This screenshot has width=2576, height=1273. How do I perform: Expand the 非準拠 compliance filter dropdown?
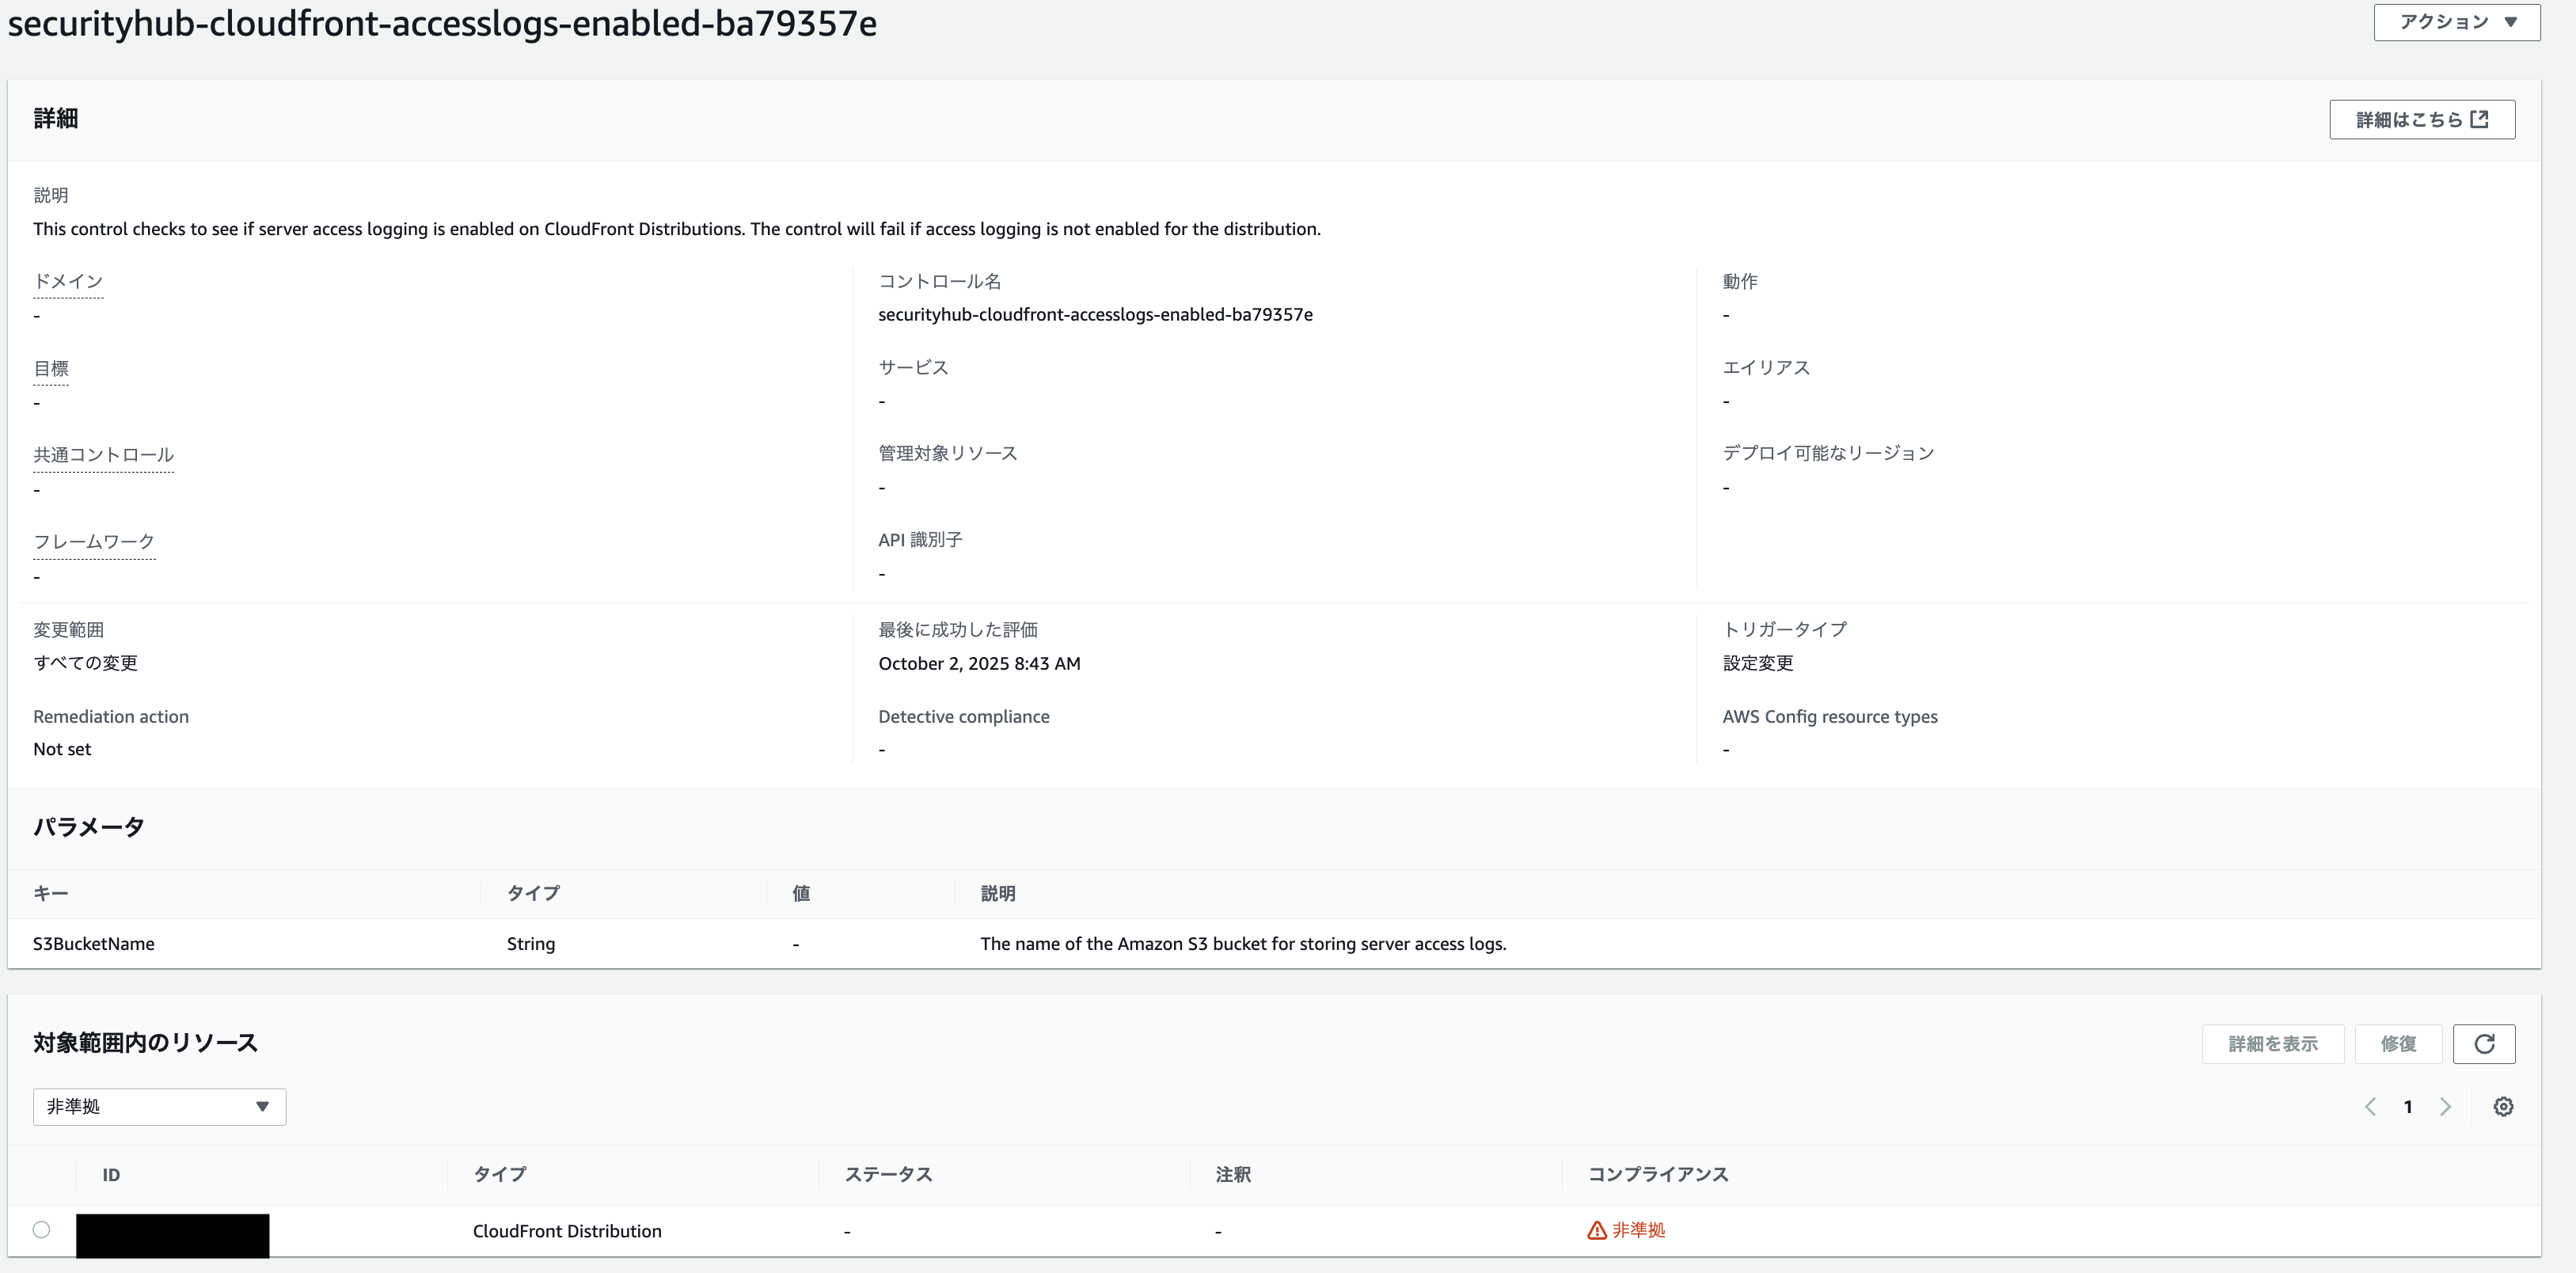tap(159, 1107)
